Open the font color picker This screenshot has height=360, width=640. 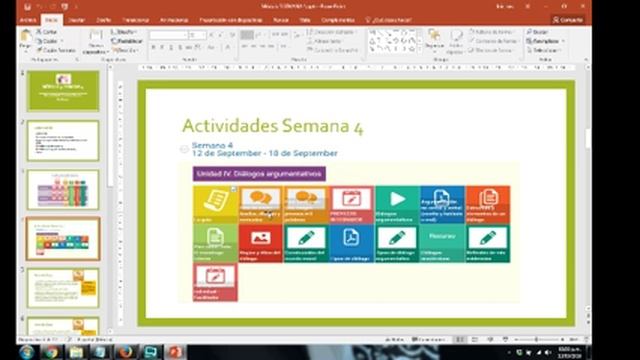(x=228, y=48)
